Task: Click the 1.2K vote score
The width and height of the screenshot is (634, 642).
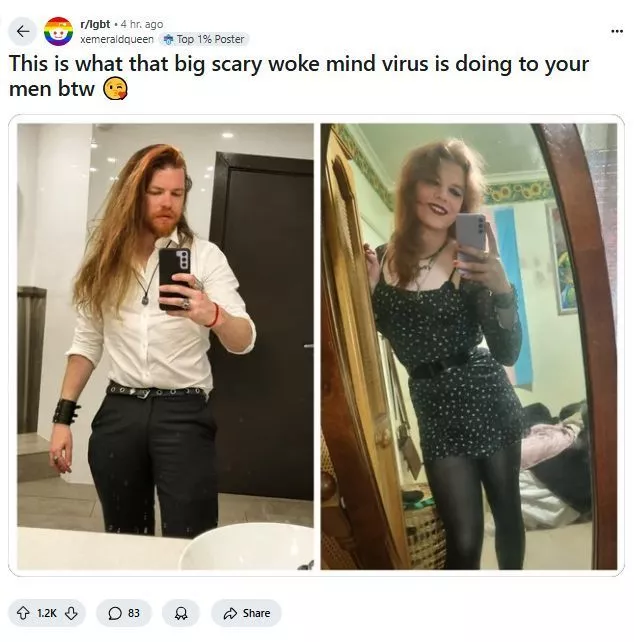Action: [47, 613]
